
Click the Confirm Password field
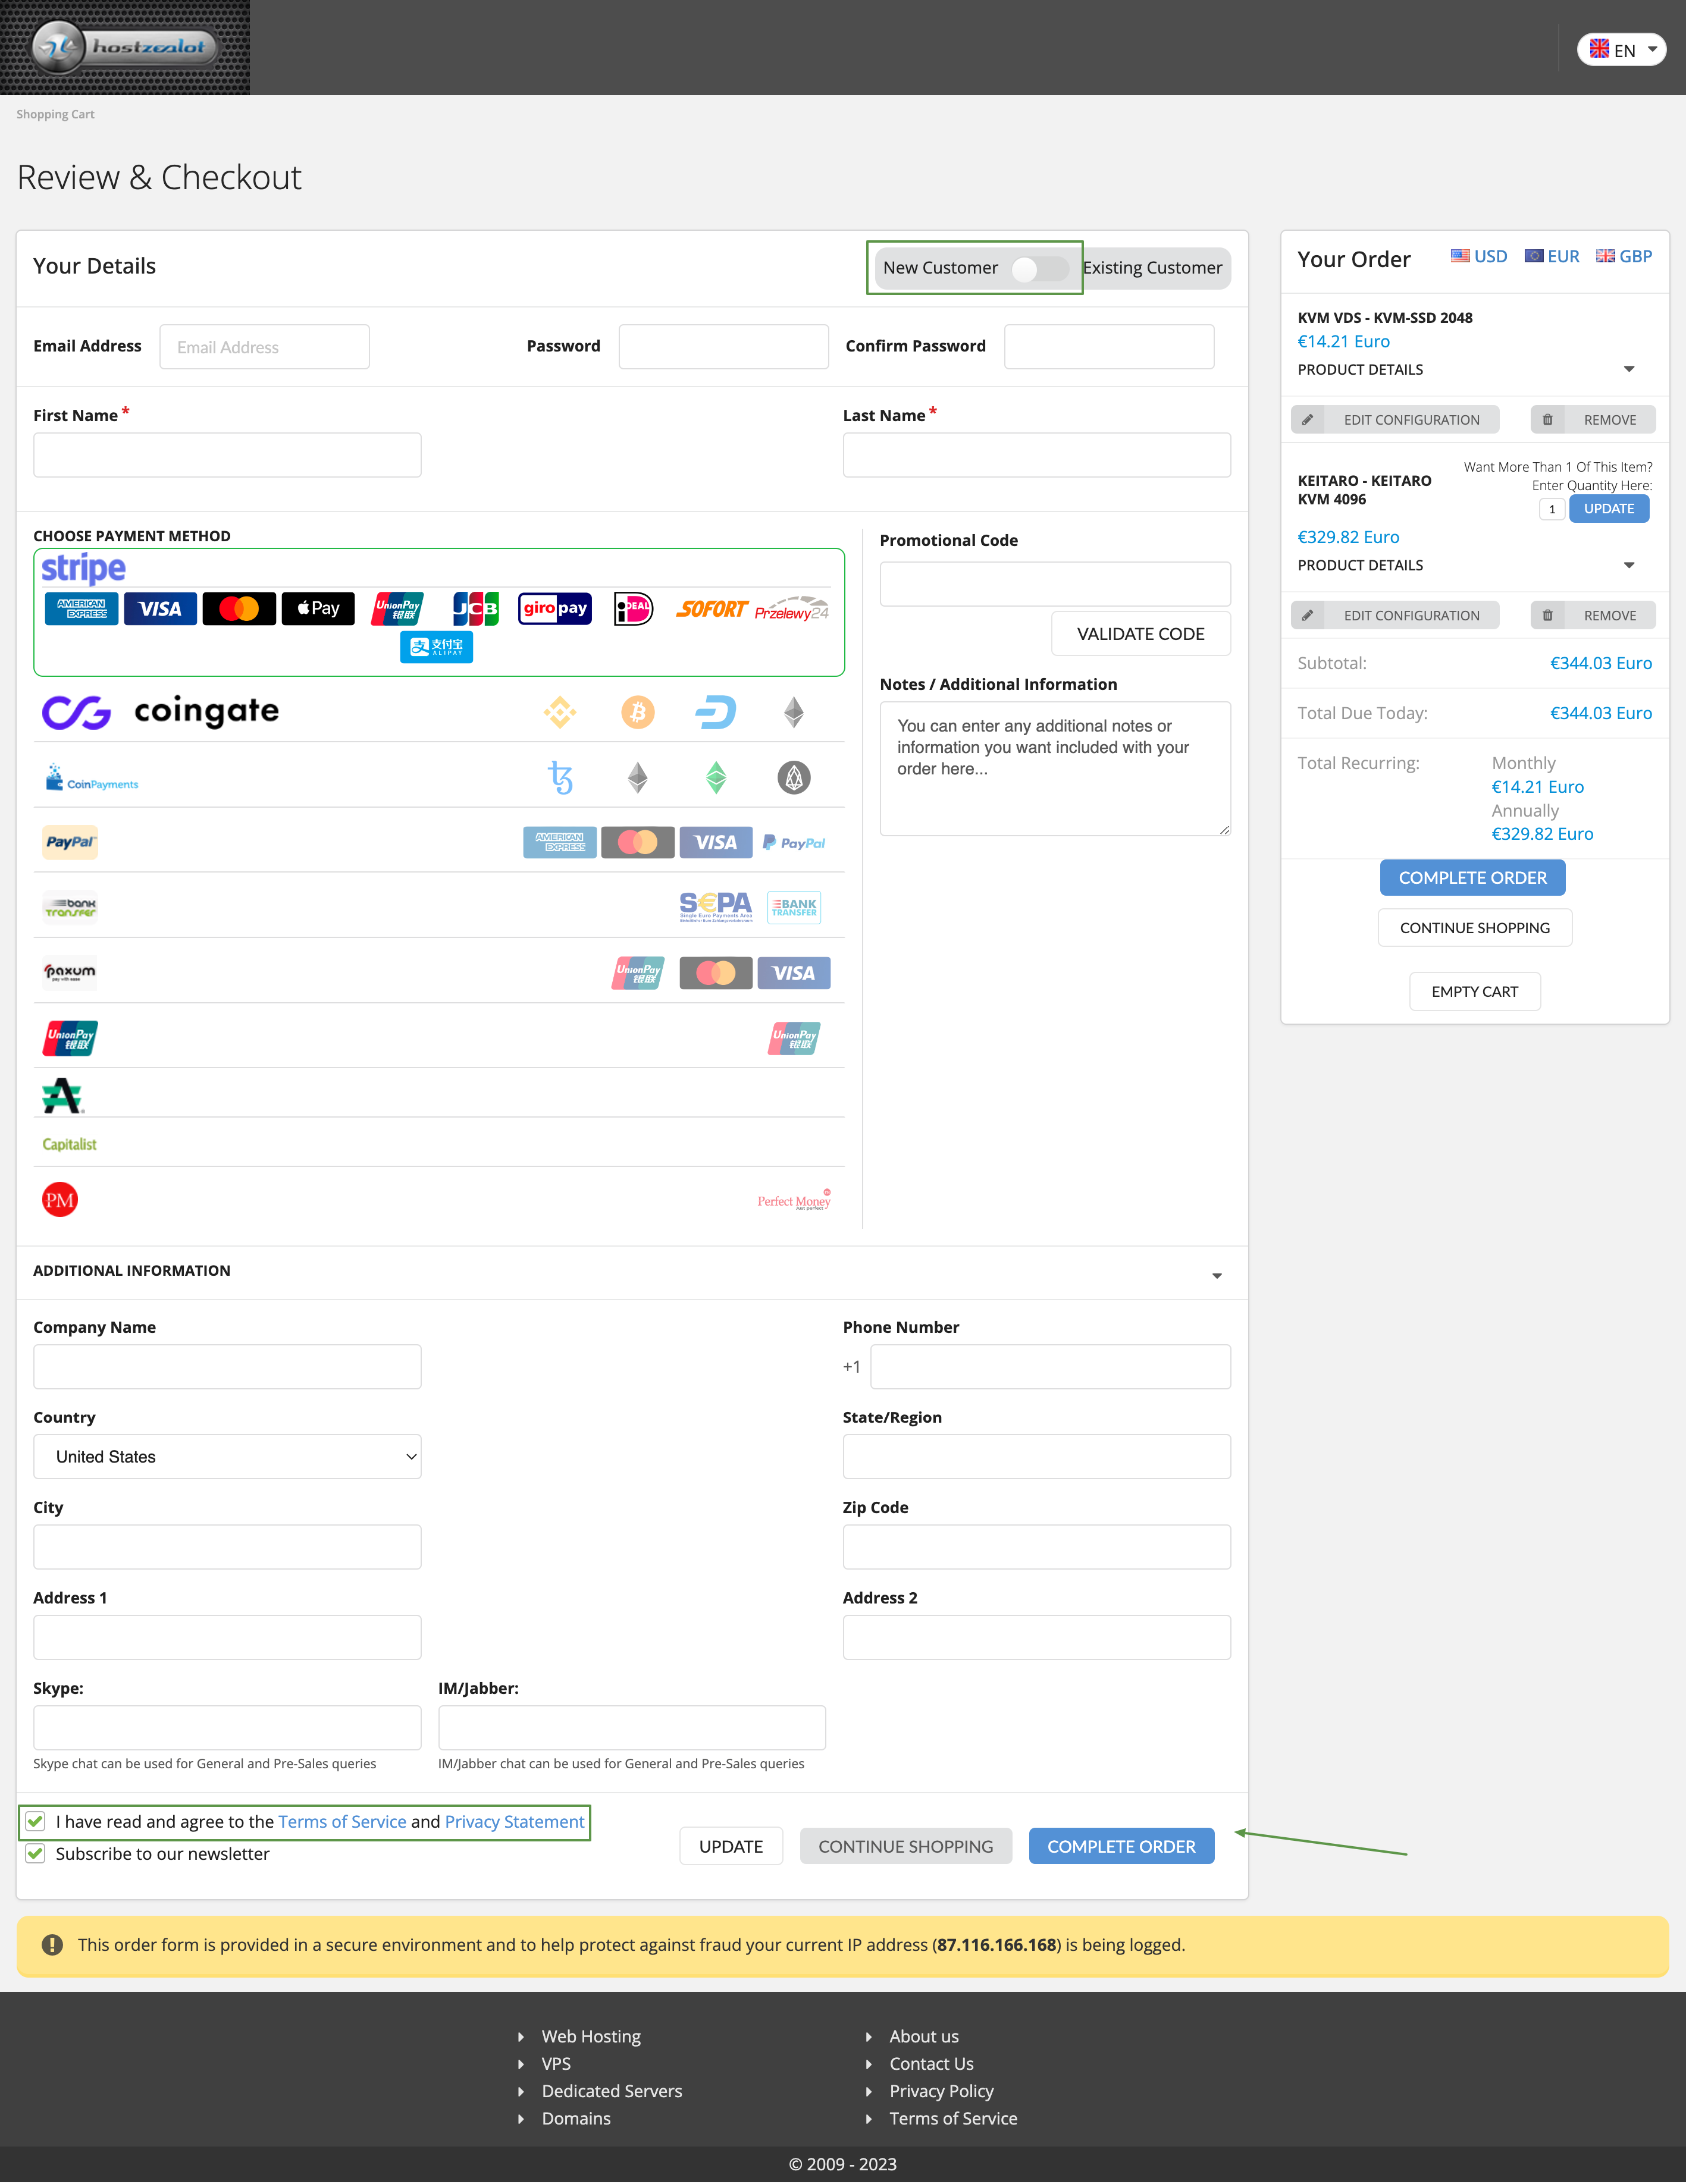pyautogui.click(x=1109, y=346)
